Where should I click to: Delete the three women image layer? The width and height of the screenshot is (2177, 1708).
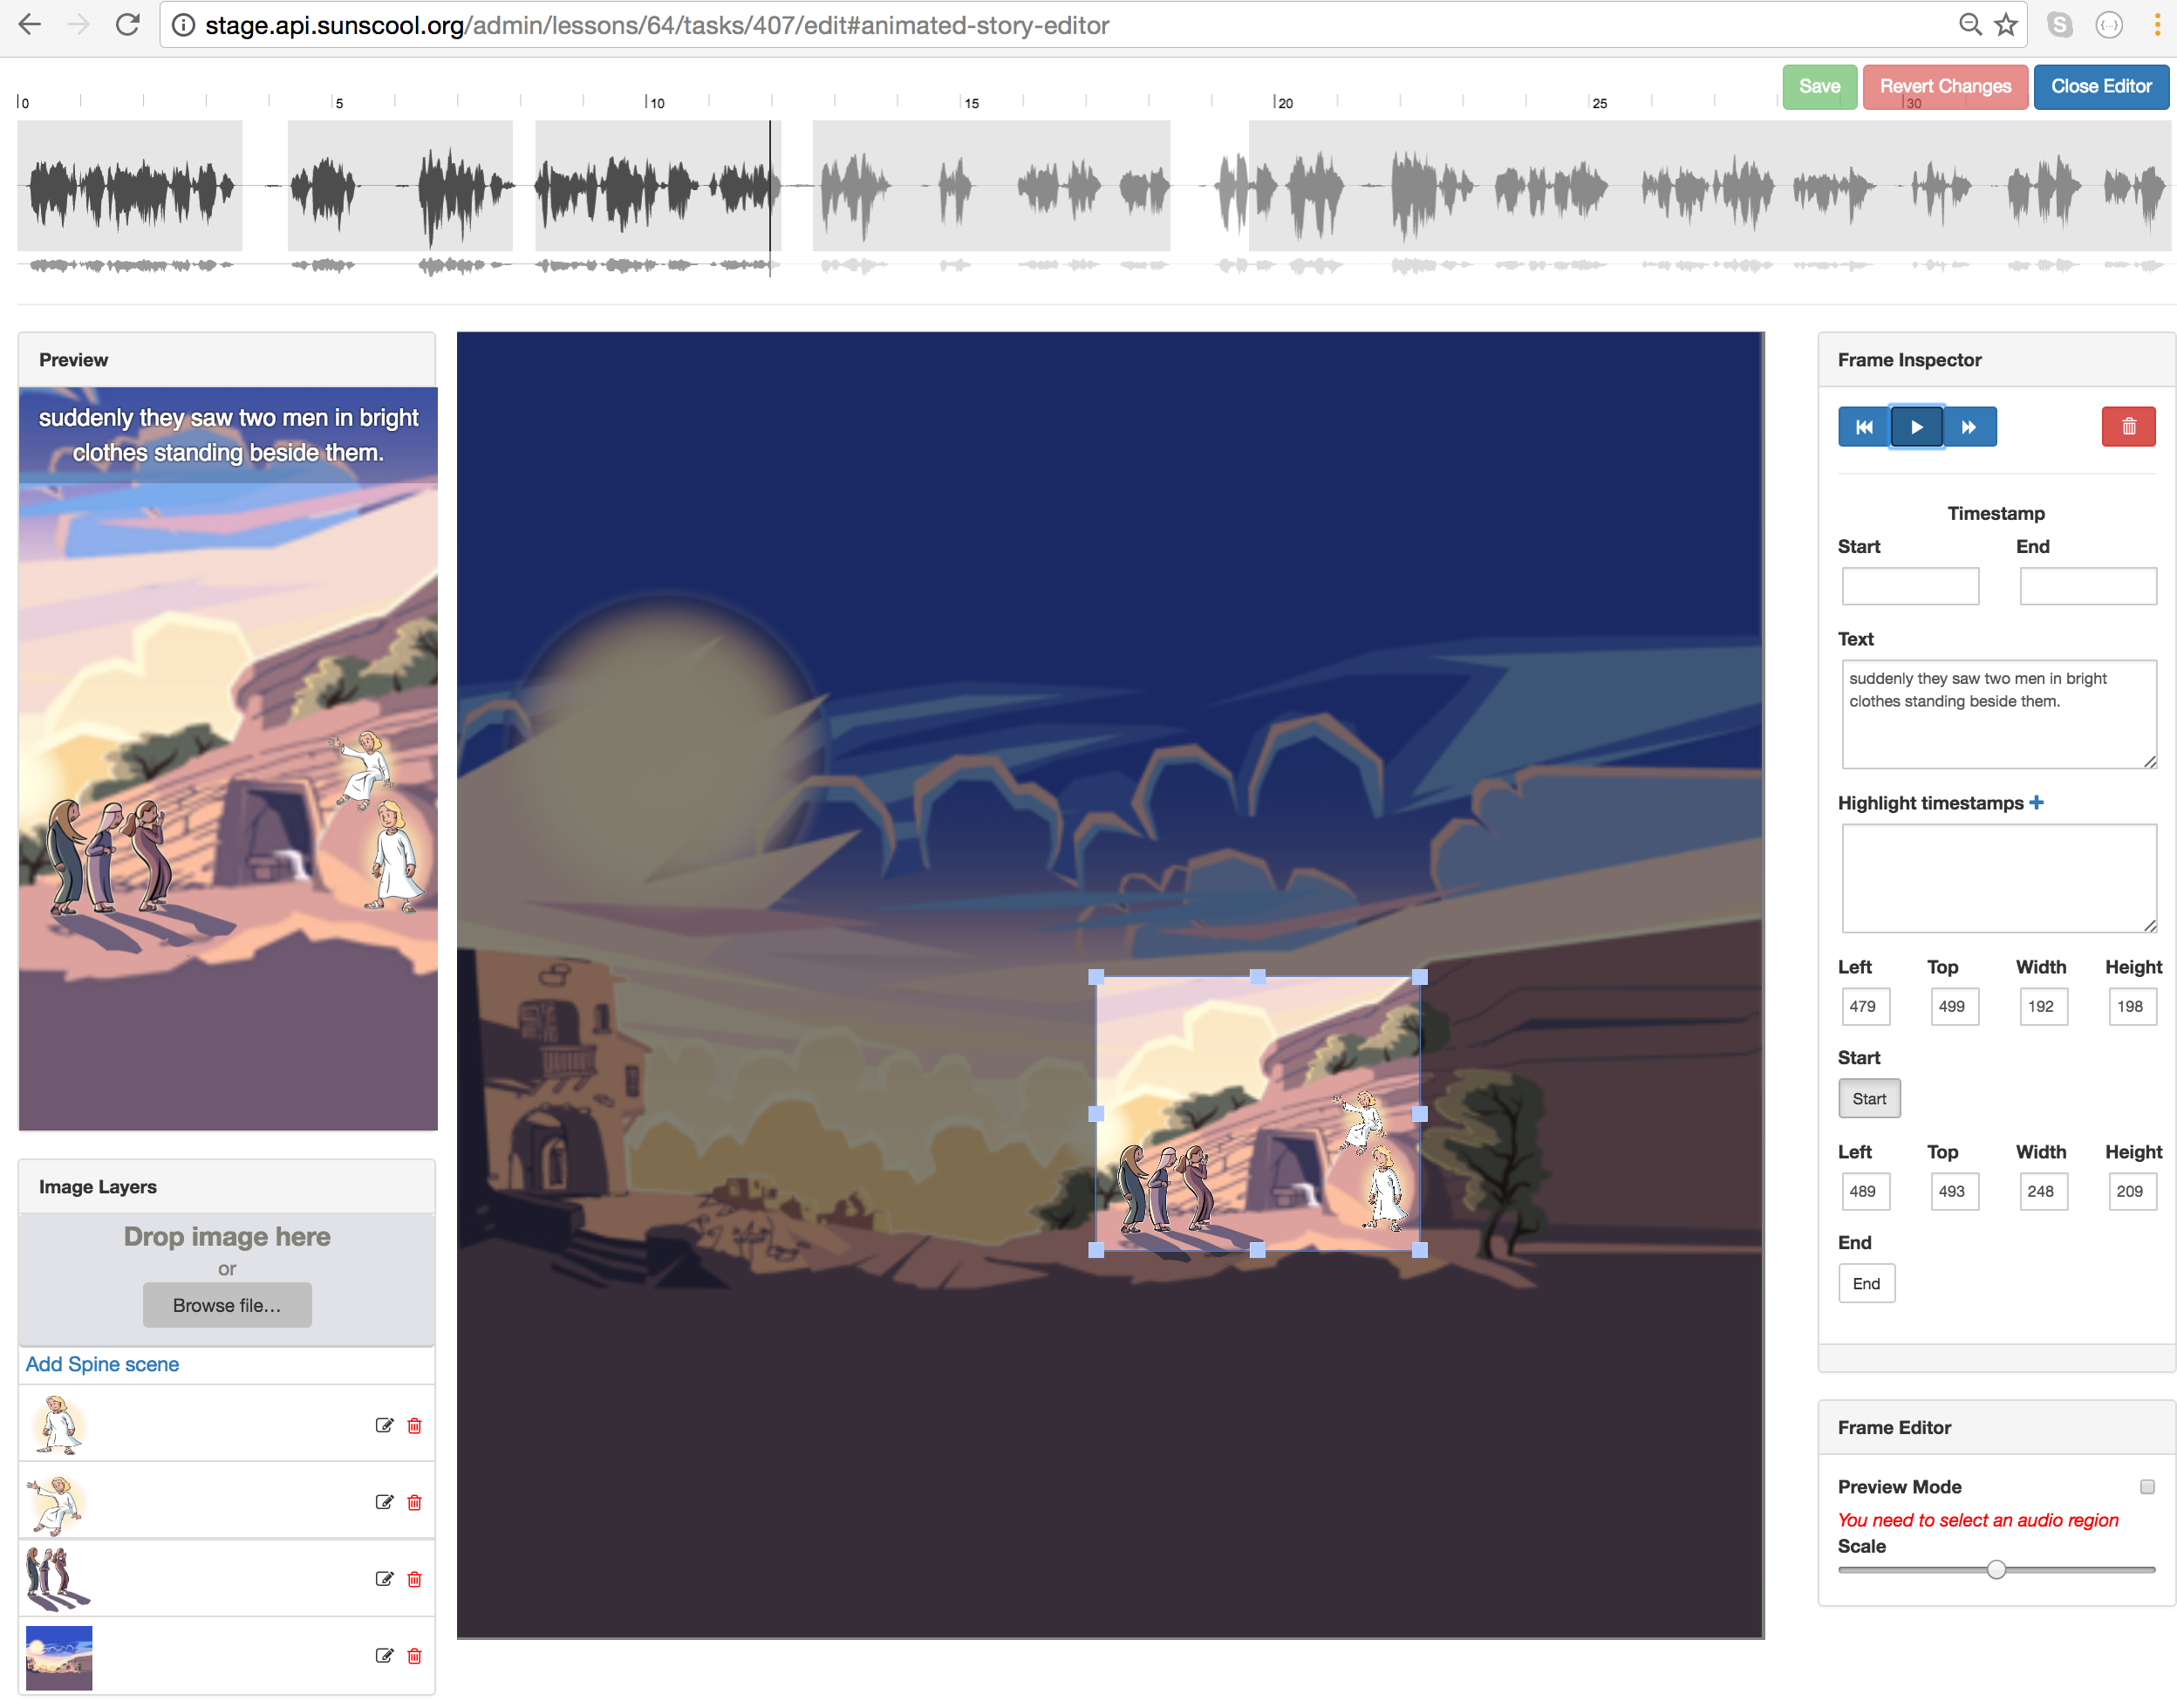tap(415, 1579)
